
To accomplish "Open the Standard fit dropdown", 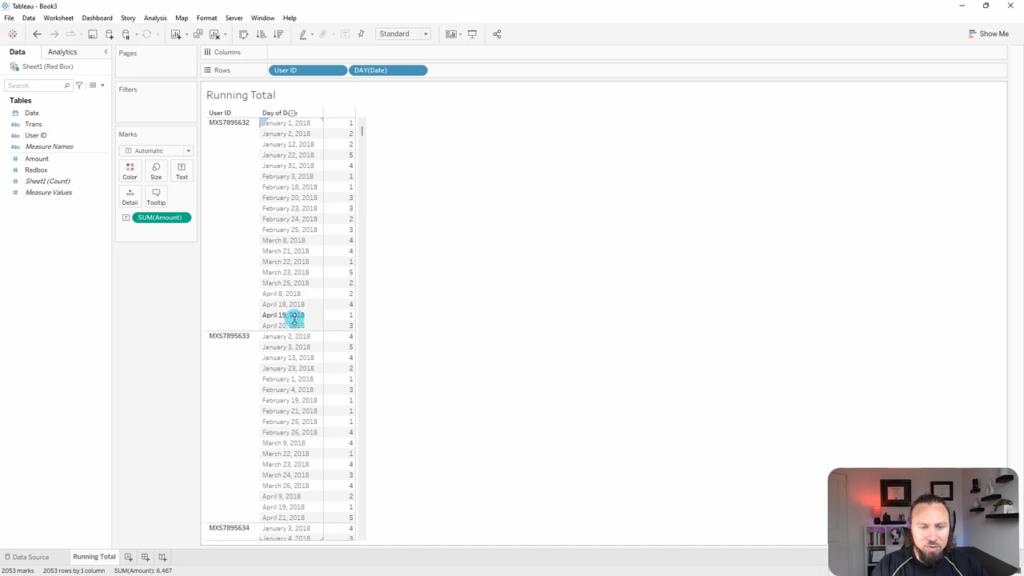I will pos(403,34).
